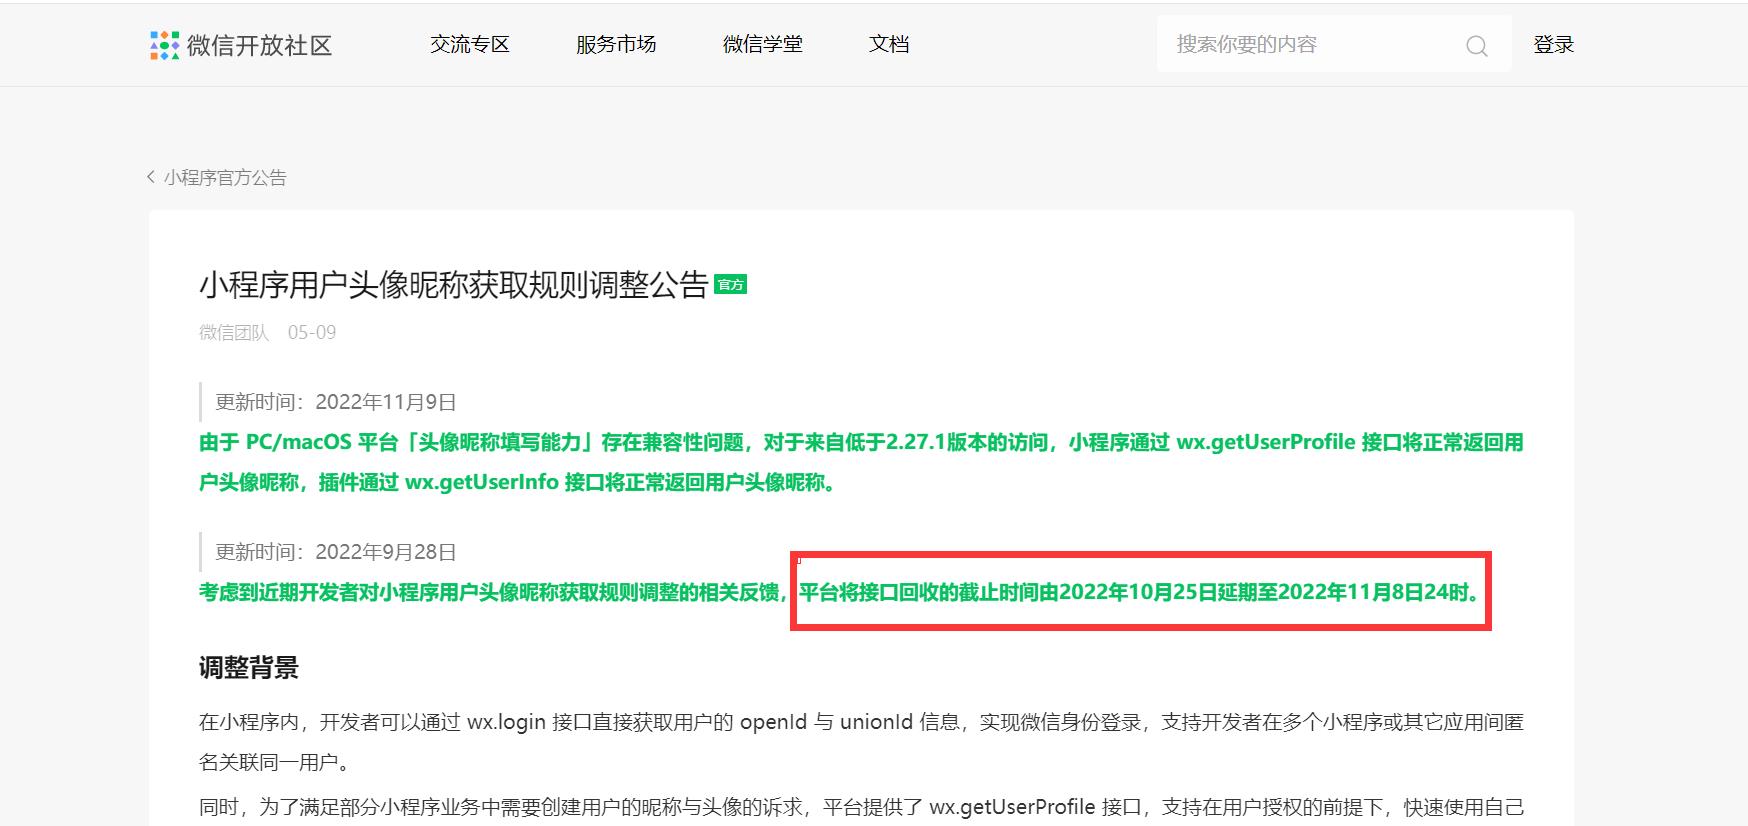Click the search magnifier icon
This screenshot has height=826, width=1748.
[x=1476, y=45]
